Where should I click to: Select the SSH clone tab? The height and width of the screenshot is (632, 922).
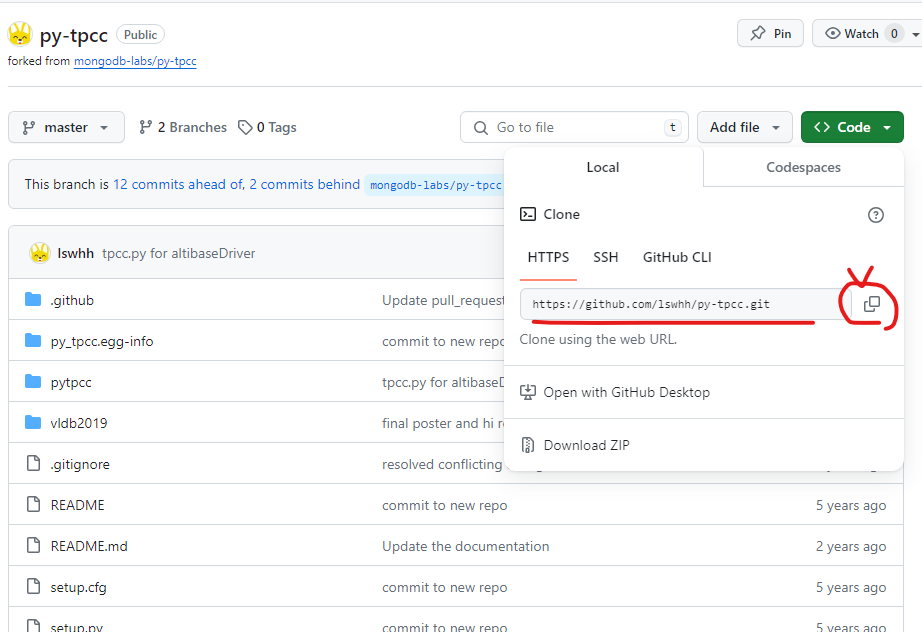click(605, 257)
